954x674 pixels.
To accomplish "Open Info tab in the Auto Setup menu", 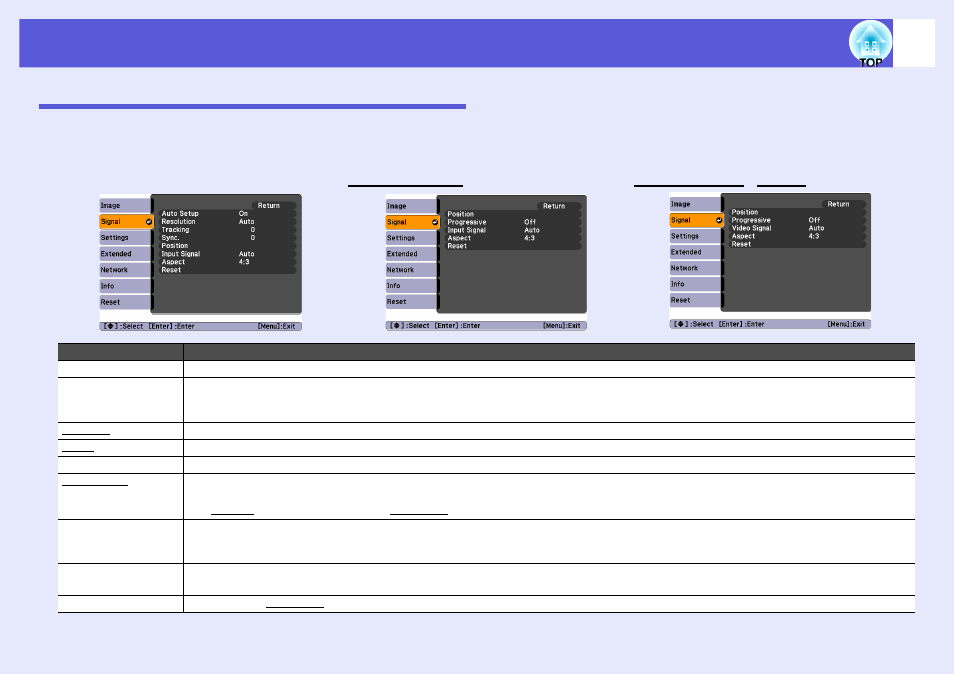I will point(125,286).
